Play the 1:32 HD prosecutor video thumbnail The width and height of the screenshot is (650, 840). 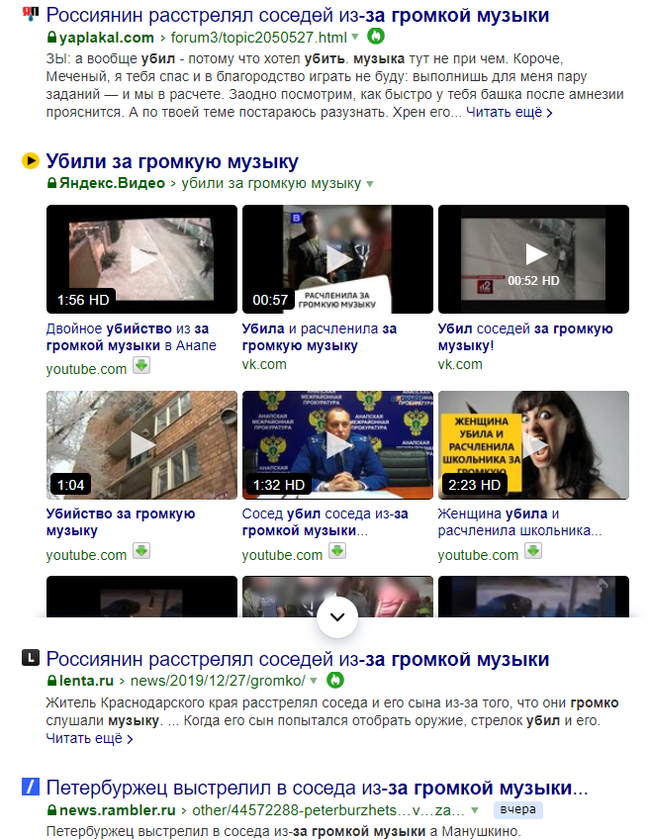338,445
